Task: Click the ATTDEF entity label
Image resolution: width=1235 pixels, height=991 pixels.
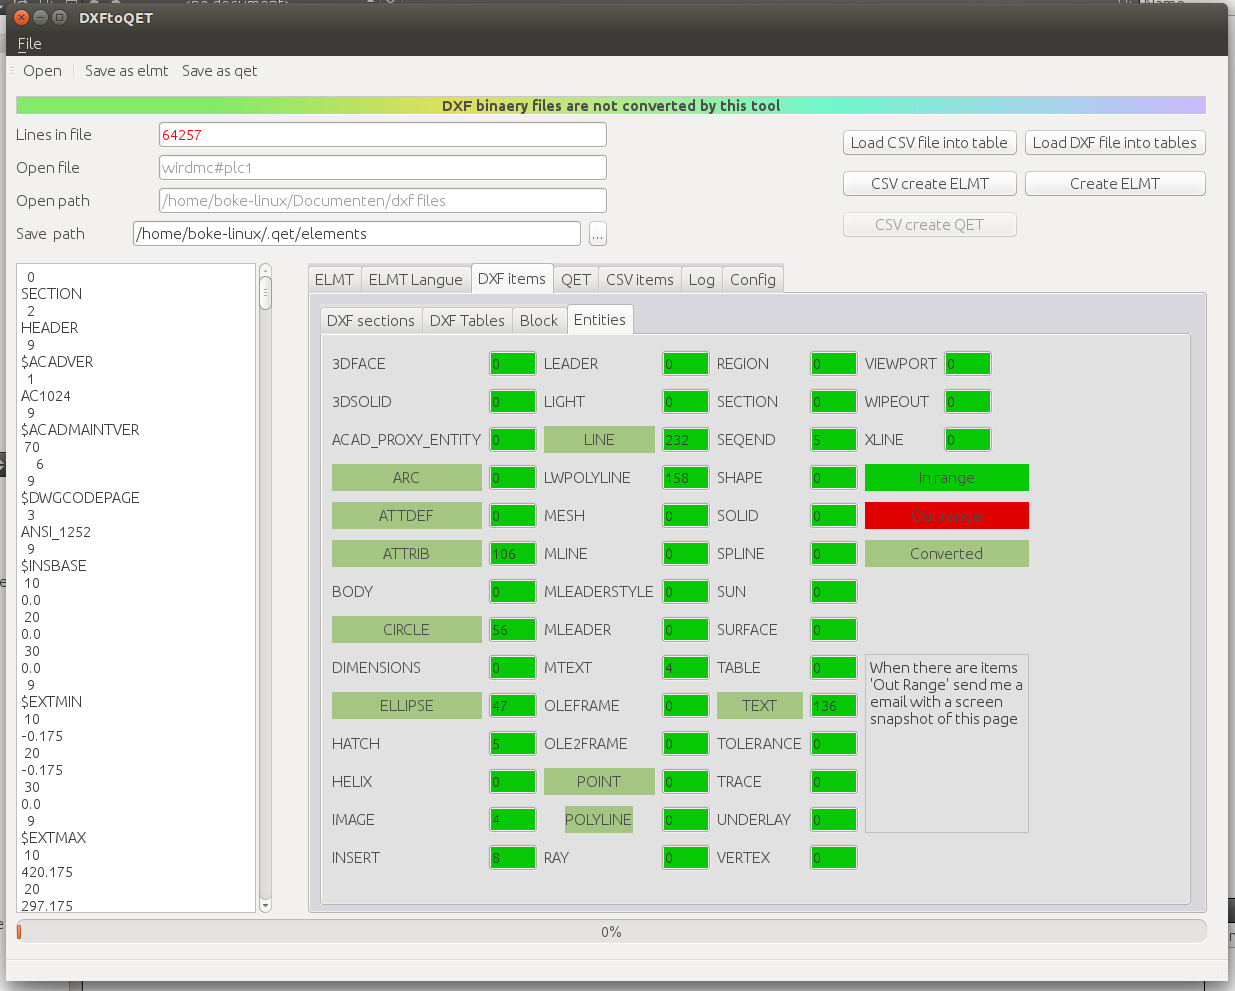Action: (406, 516)
